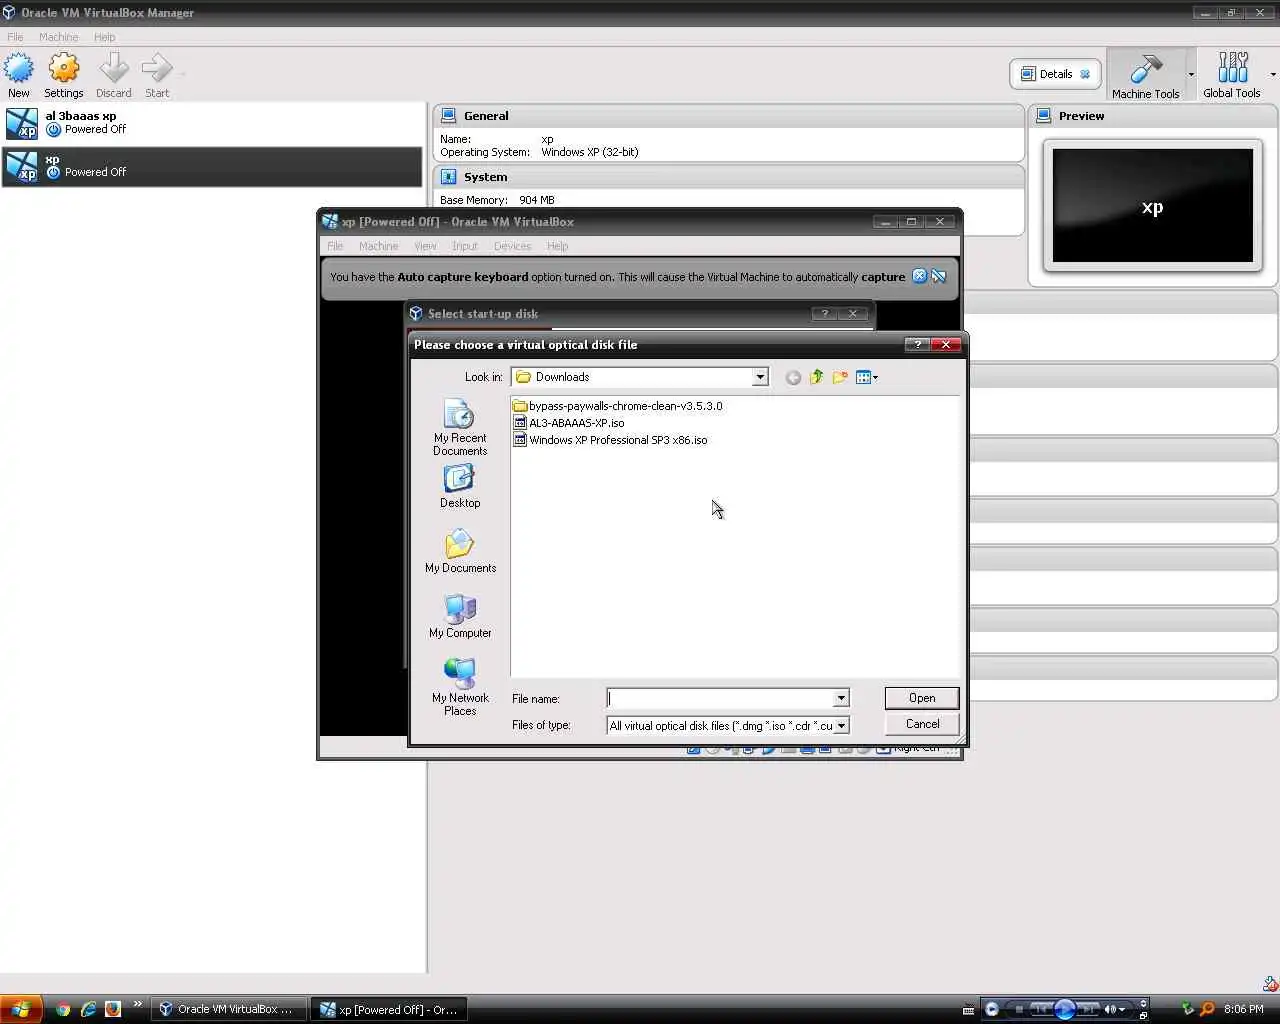The image size is (1280, 1024).
Task: Click Chrome icon in quick launch
Action: pos(64,1009)
